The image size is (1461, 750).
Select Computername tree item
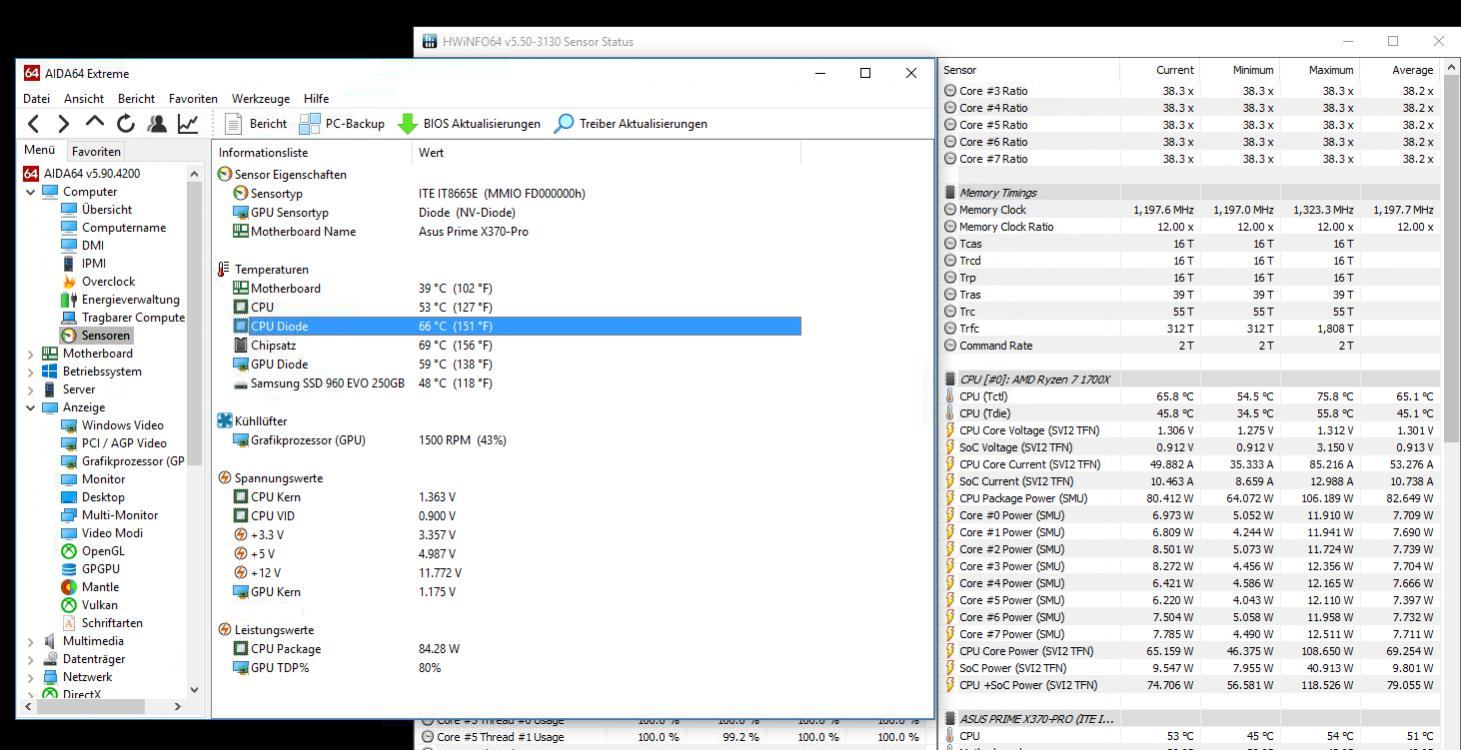(113, 228)
